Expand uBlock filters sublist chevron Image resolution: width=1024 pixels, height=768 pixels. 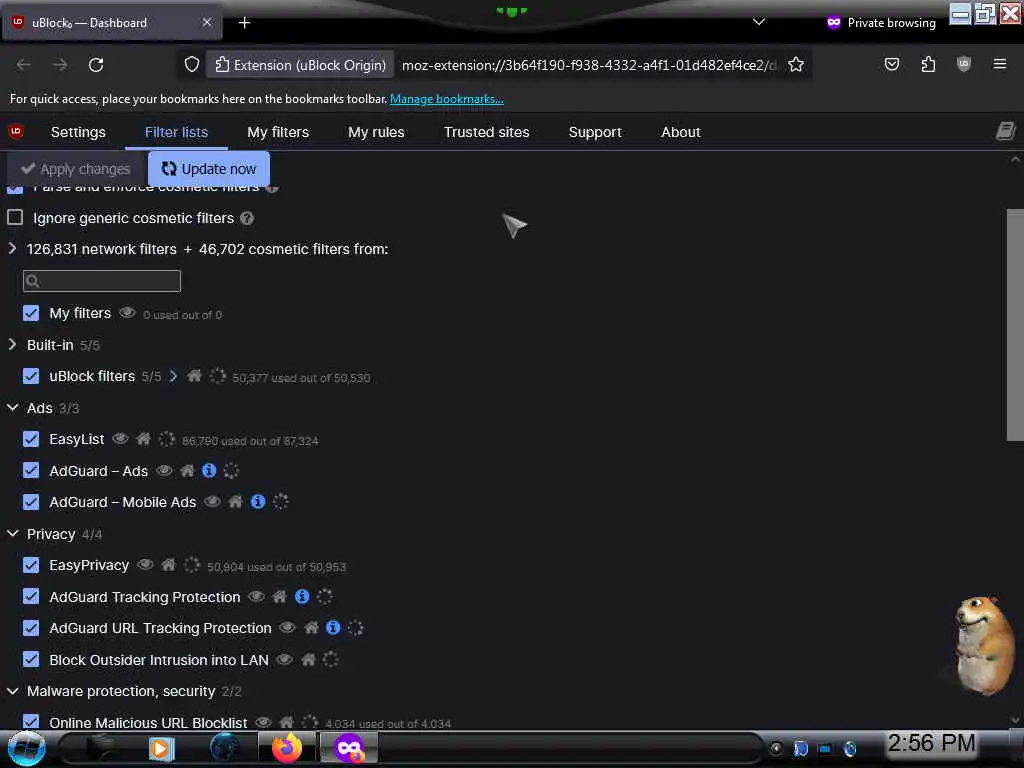[173, 376]
